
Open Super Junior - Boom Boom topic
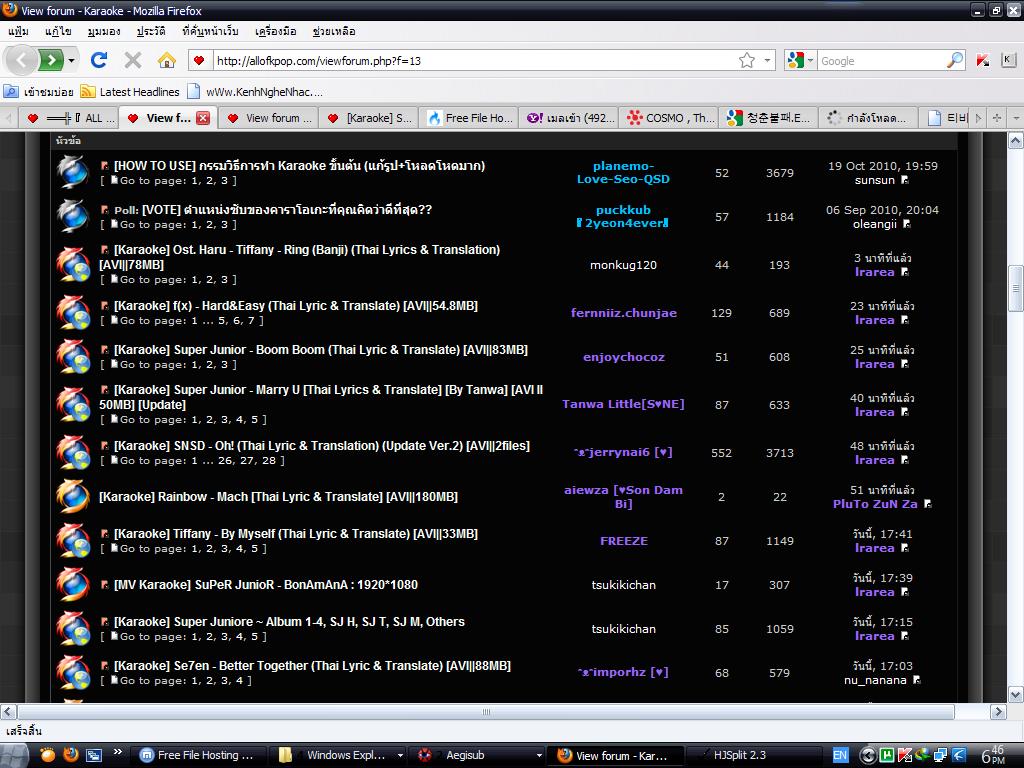coord(321,349)
